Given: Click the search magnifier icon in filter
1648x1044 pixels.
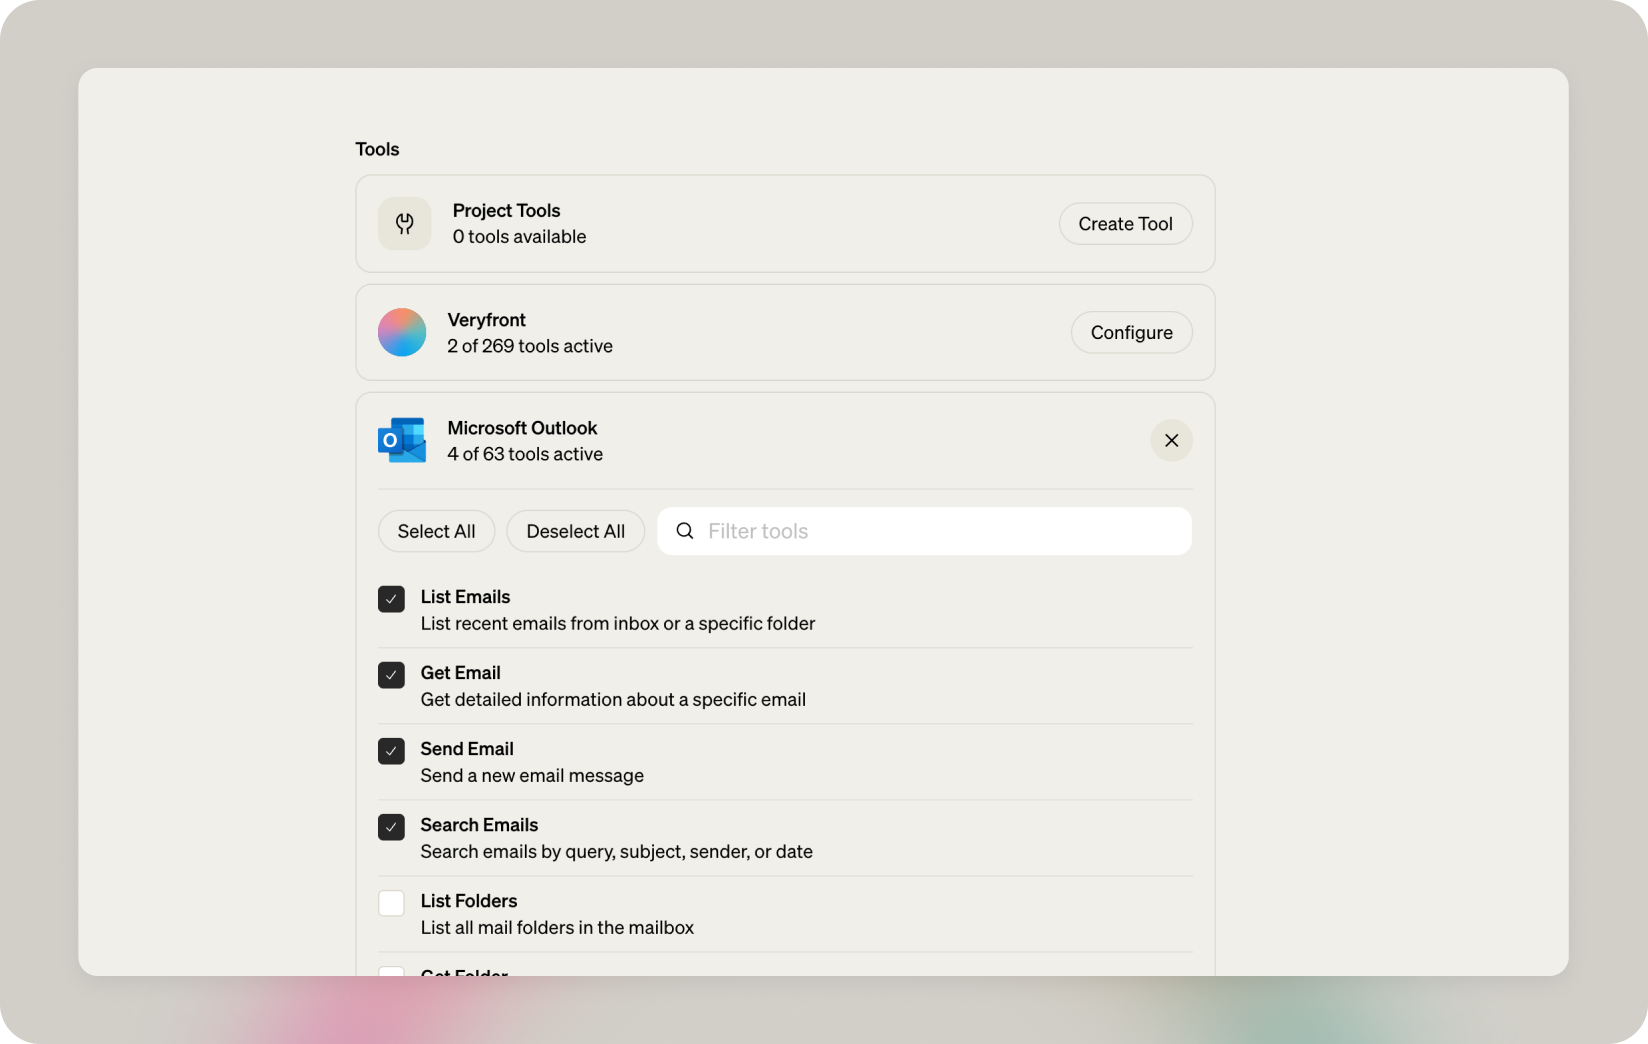Looking at the screenshot, I should tap(685, 531).
